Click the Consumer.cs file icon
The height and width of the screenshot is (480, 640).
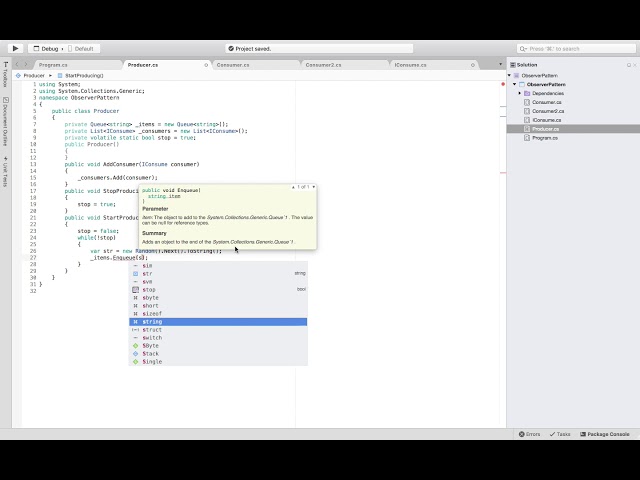tap(527, 102)
